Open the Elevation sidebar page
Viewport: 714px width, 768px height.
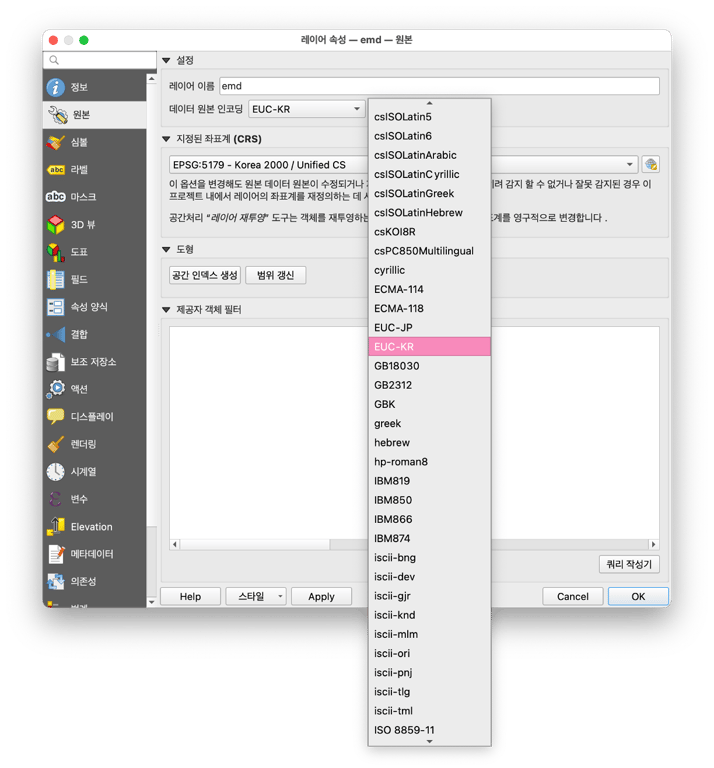click(x=95, y=527)
